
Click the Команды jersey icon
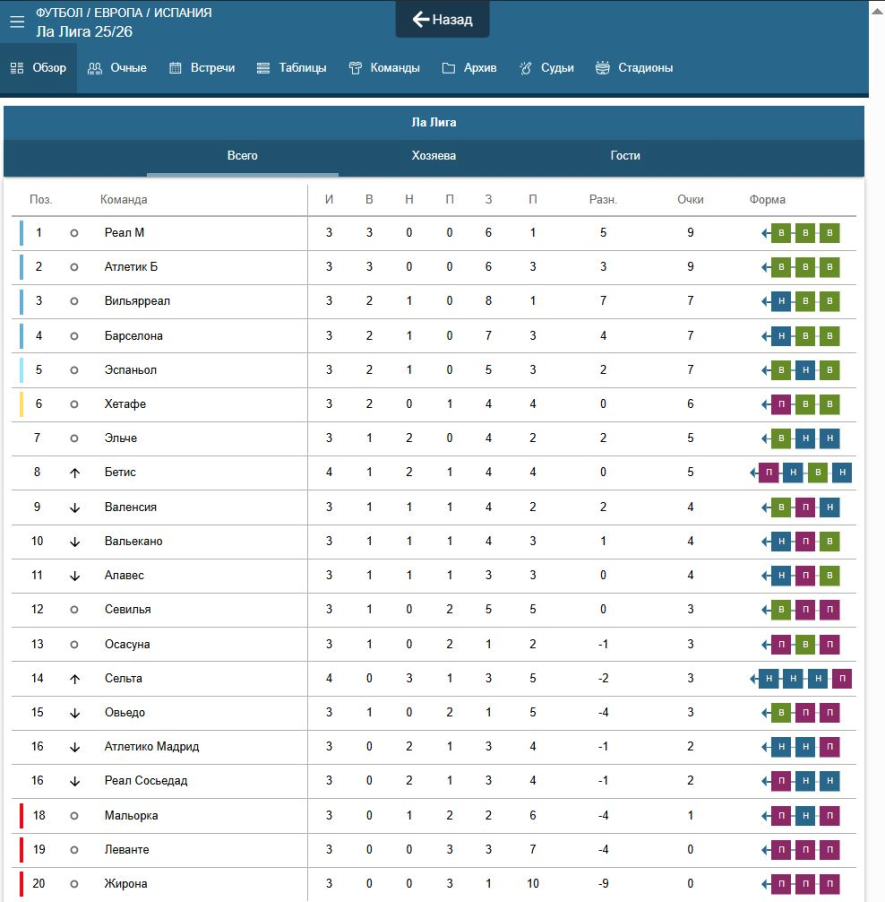pyautogui.click(x=354, y=68)
